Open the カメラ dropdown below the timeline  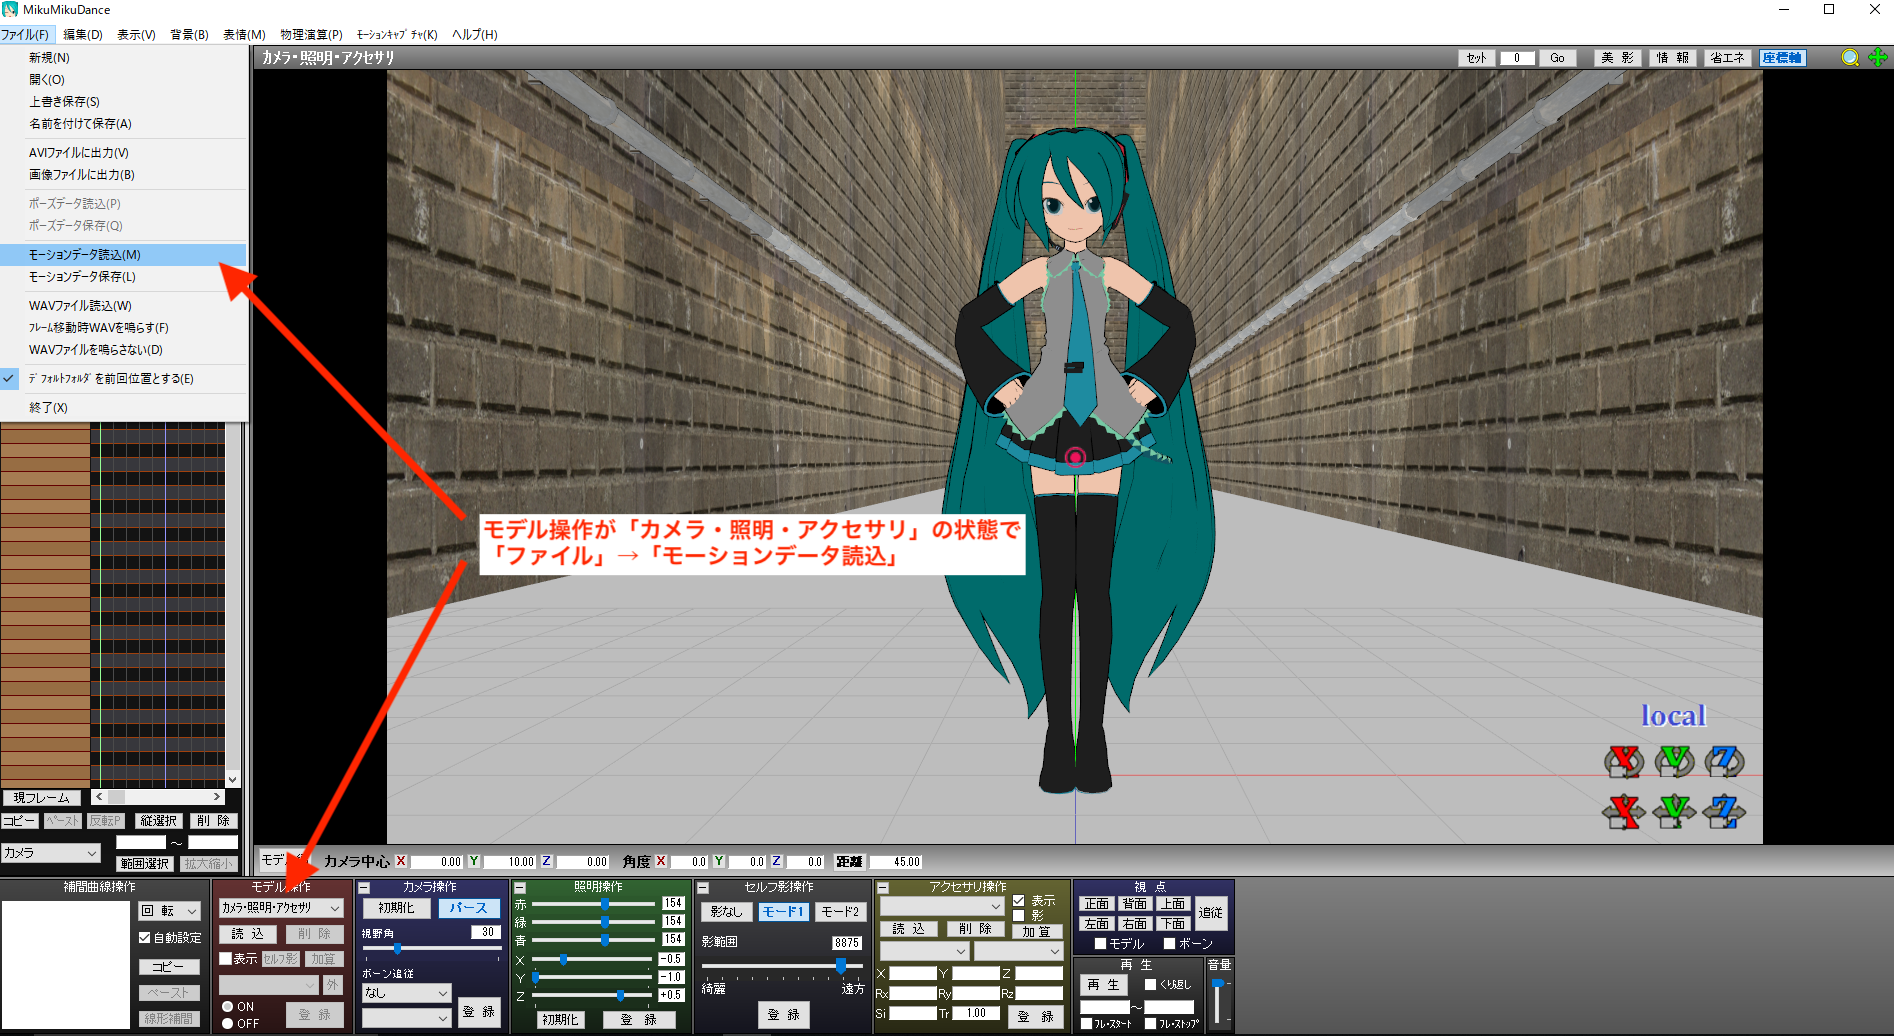coord(51,853)
